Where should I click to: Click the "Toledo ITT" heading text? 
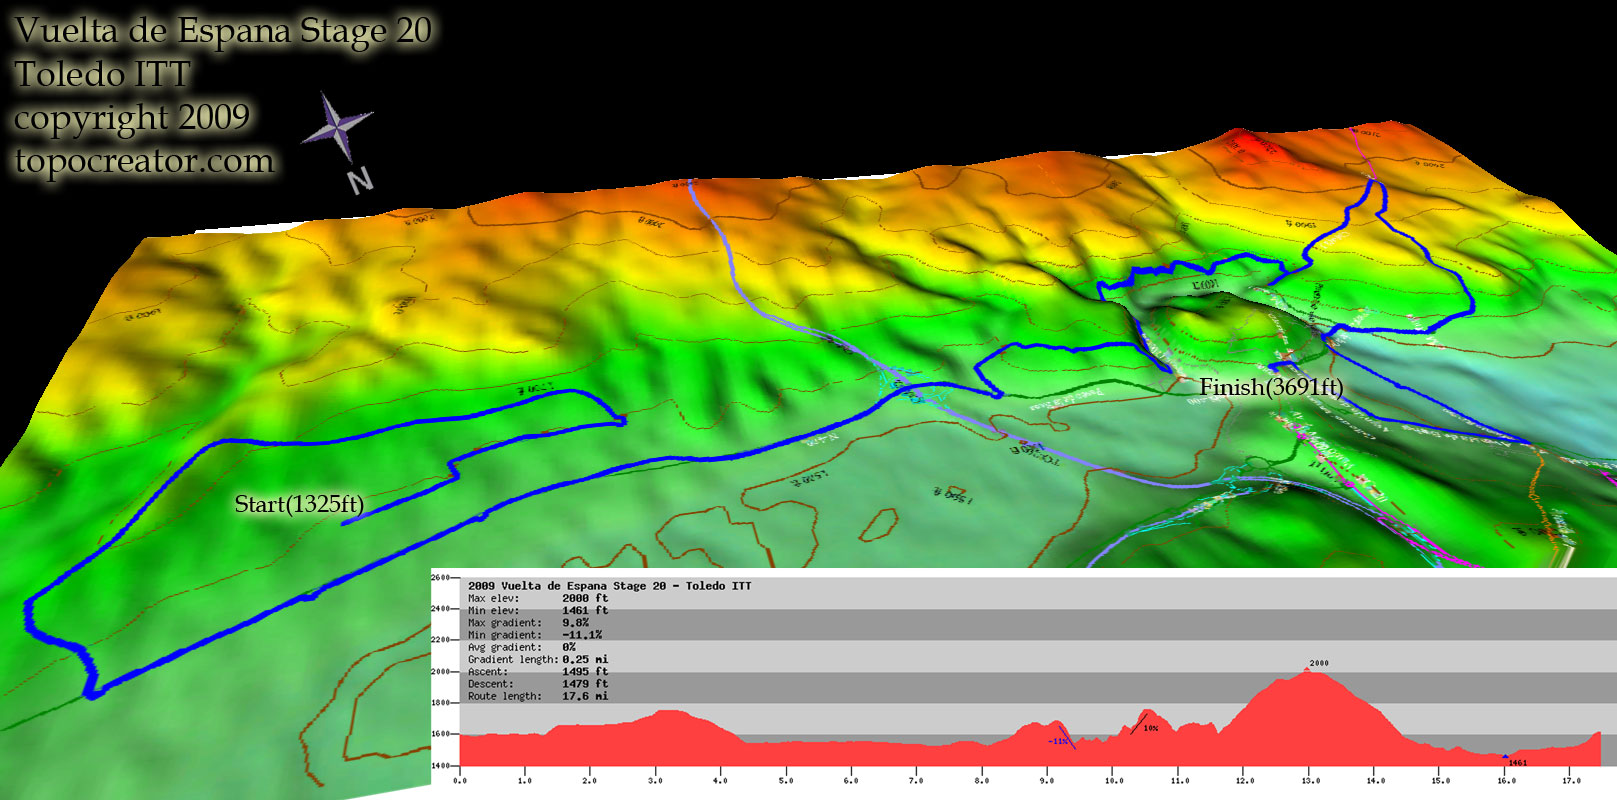(x=102, y=75)
